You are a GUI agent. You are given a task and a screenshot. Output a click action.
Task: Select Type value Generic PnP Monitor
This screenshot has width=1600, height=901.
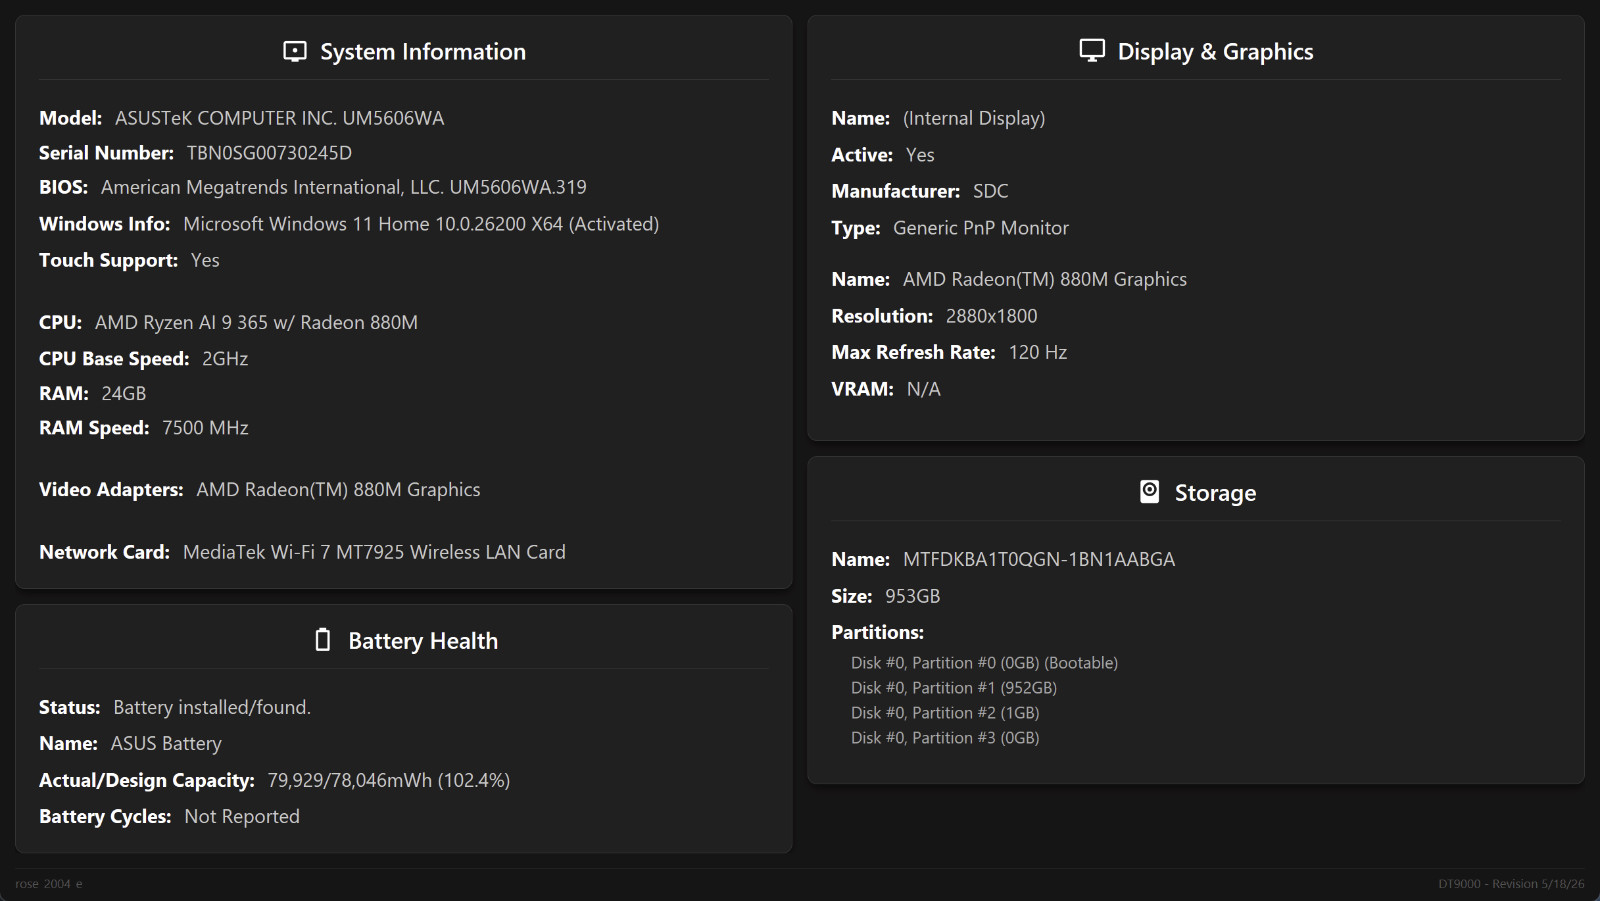981,228
